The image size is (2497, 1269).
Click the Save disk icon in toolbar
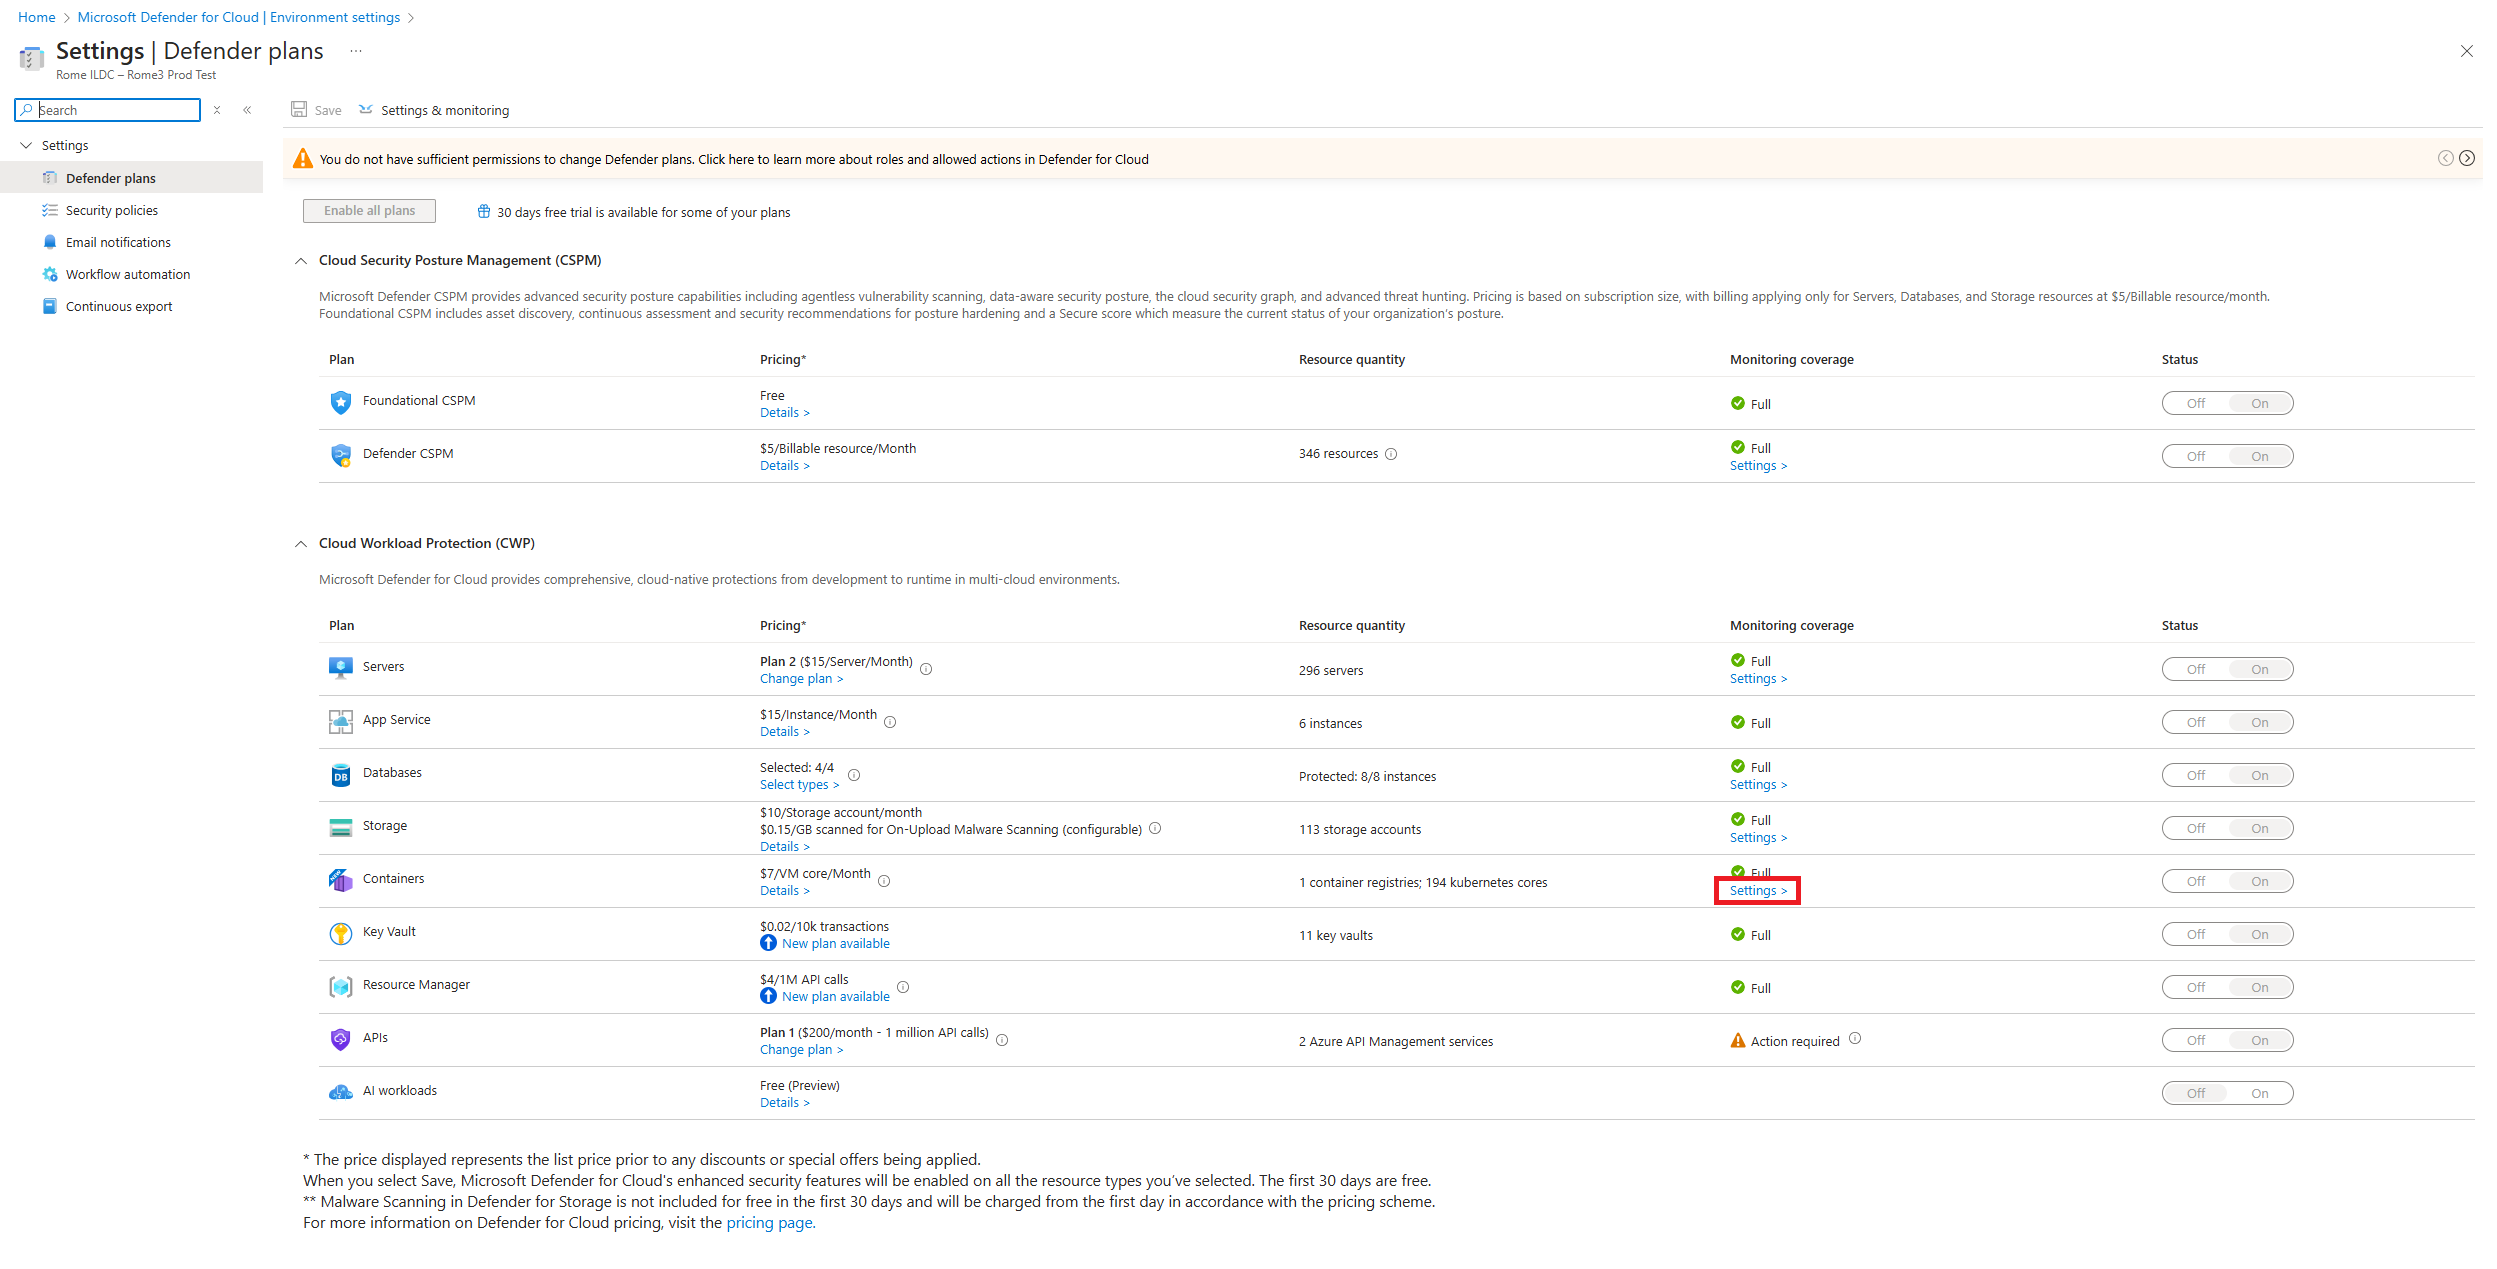pyautogui.click(x=299, y=109)
